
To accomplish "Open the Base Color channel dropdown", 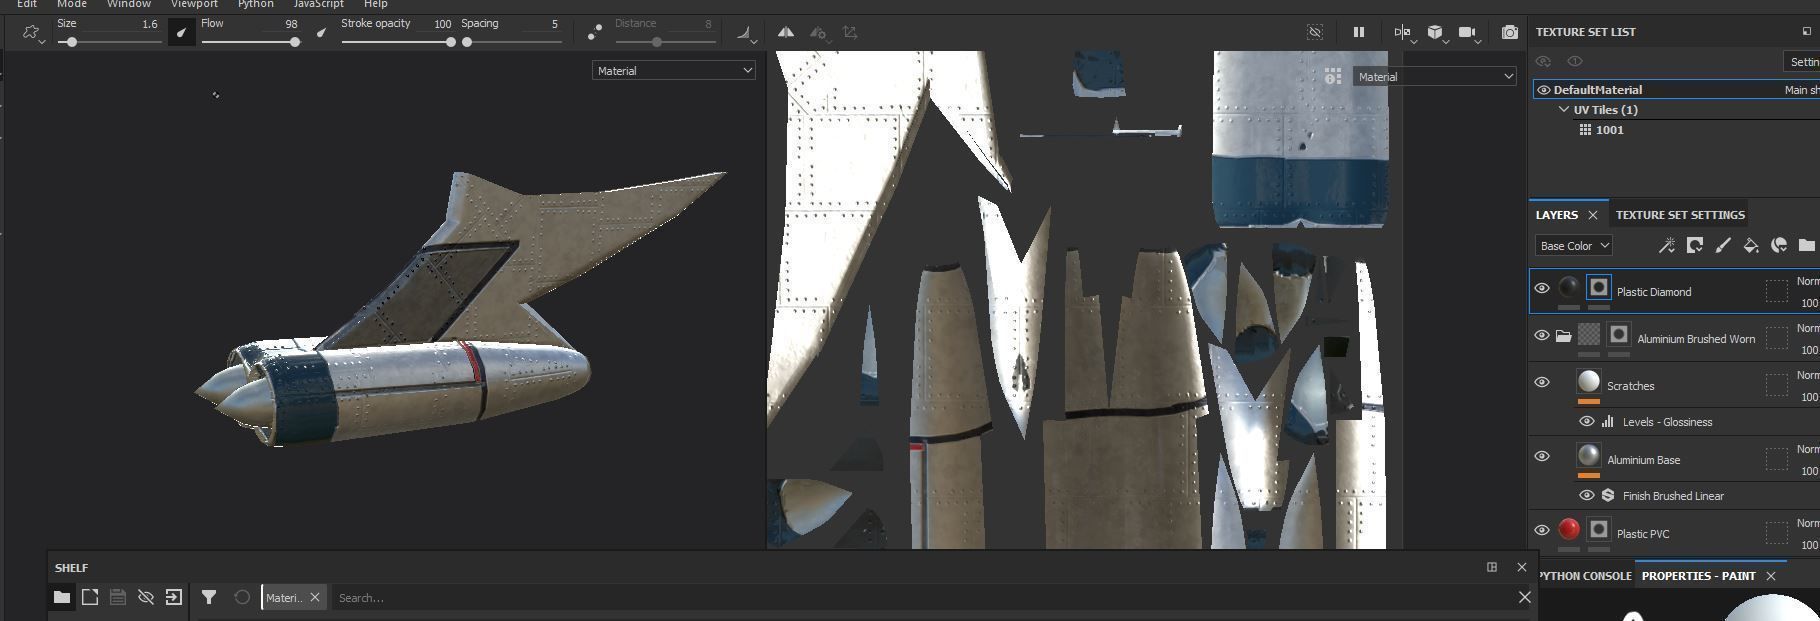I will [x=1574, y=246].
